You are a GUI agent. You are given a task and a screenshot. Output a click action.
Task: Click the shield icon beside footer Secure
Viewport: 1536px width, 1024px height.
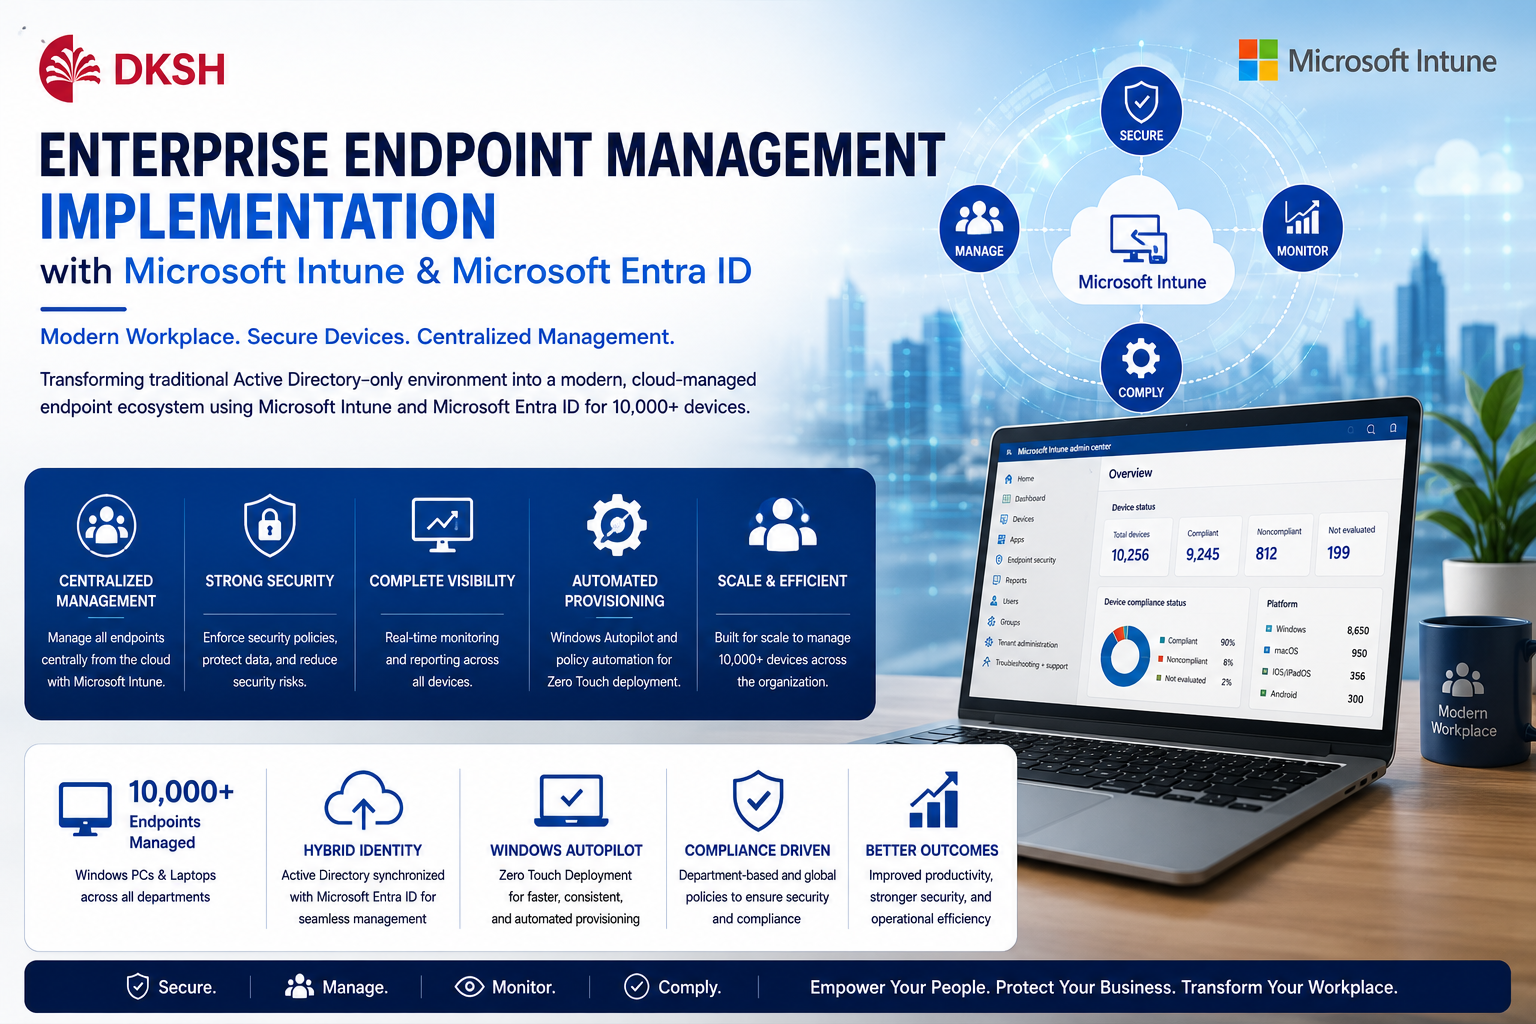click(x=138, y=987)
